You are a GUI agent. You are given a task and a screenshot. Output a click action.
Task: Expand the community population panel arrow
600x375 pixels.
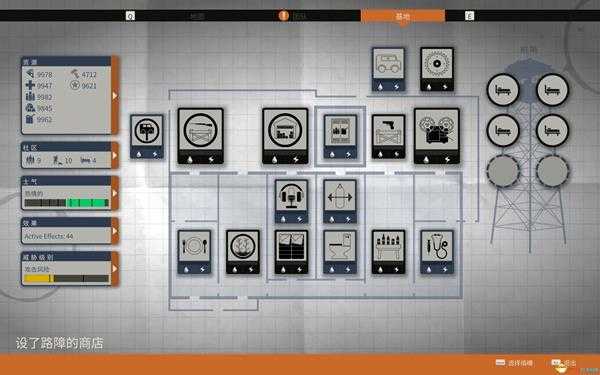point(115,155)
